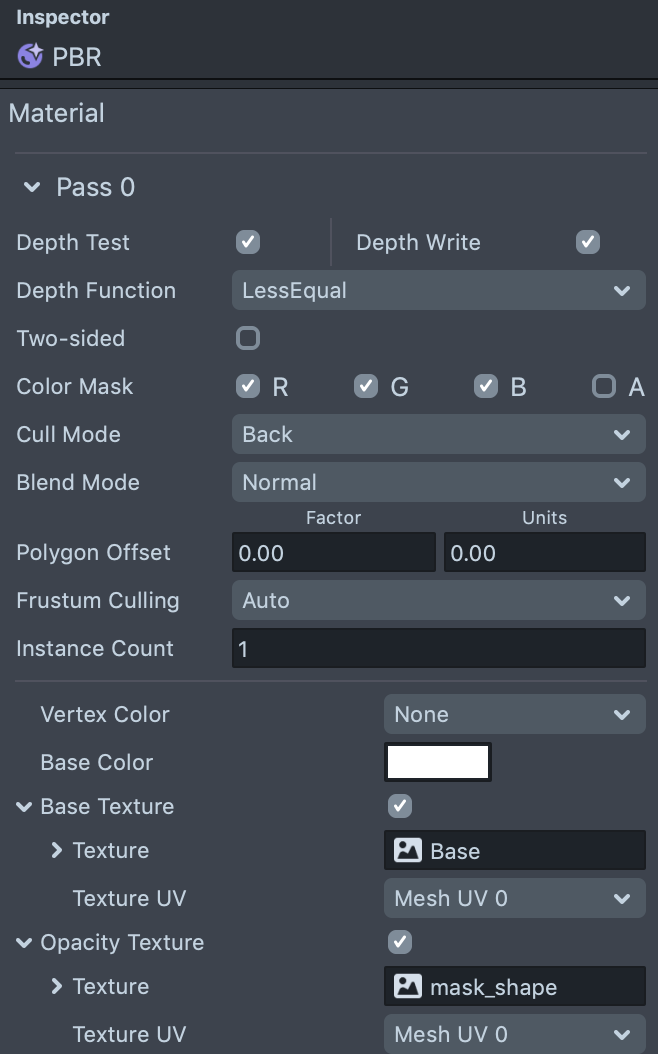Disable the Opacity Texture checkbox
This screenshot has height=1054, width=658.
click(399, 942)
